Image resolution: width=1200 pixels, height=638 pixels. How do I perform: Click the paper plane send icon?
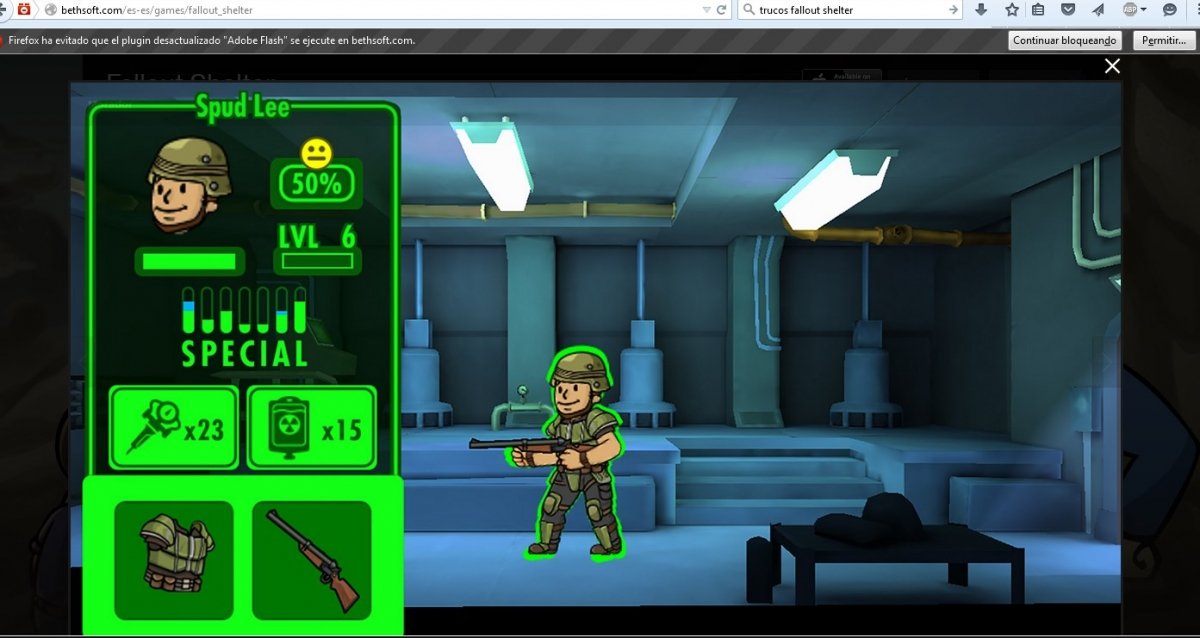click(1098, 10)
